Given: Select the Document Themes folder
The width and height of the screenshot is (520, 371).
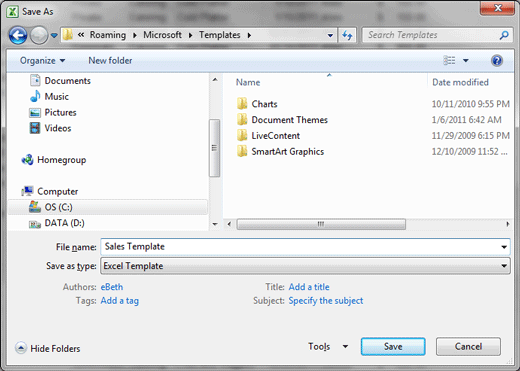Looking at the screenshot, I should (290, 120).
